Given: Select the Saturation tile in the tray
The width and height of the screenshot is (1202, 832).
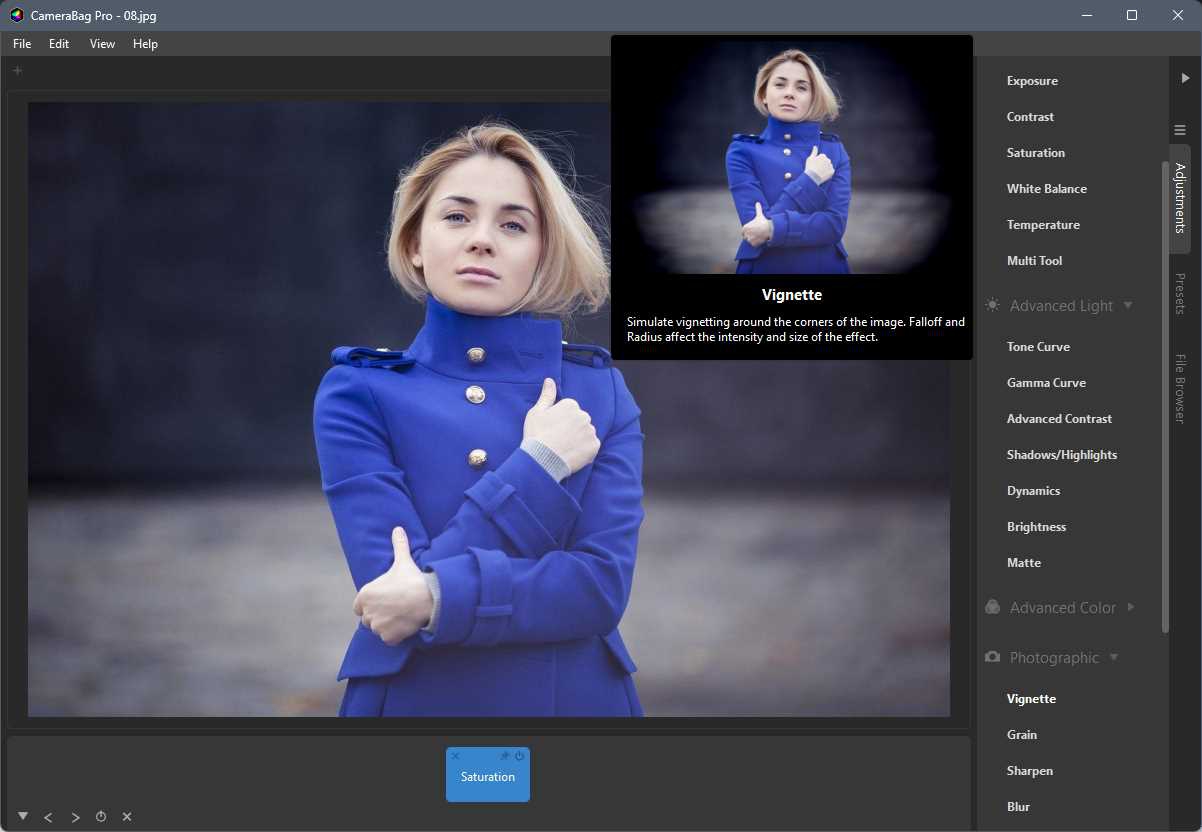Looking at the screenshot, I should 488,776.
